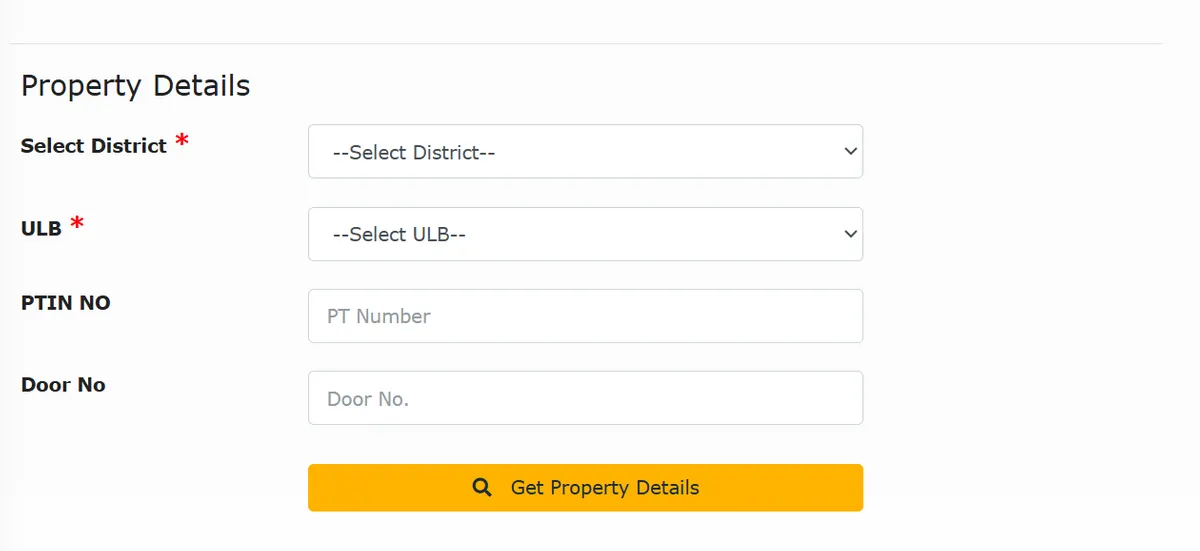1200x551 pixels.
Task: Click the "Property Details" section heading
Action: [135, 86]
